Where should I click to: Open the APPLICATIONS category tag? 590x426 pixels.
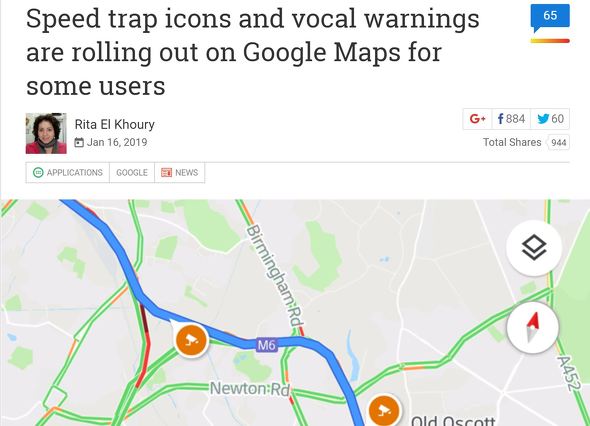(68, 172)
